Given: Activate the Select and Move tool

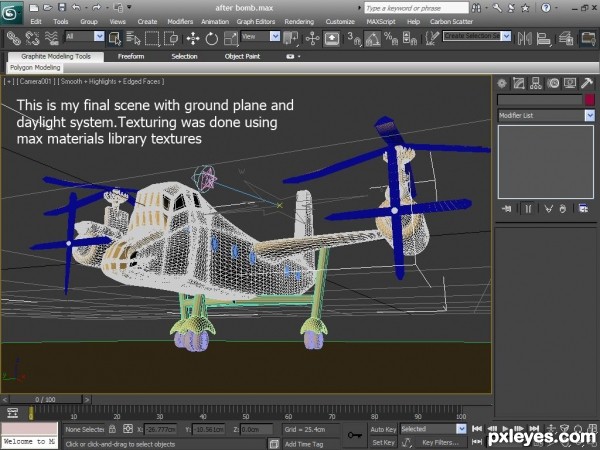Looking at the screenshot, I should point(193,39).
